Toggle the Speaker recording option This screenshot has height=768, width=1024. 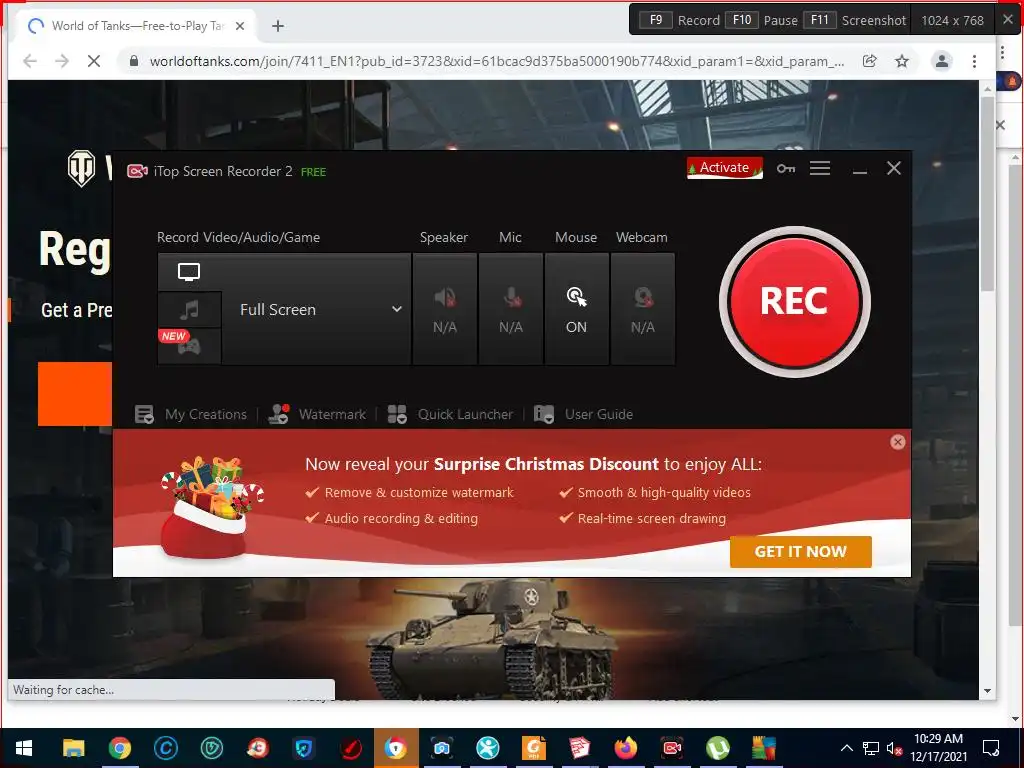click(x=445, y=309)
